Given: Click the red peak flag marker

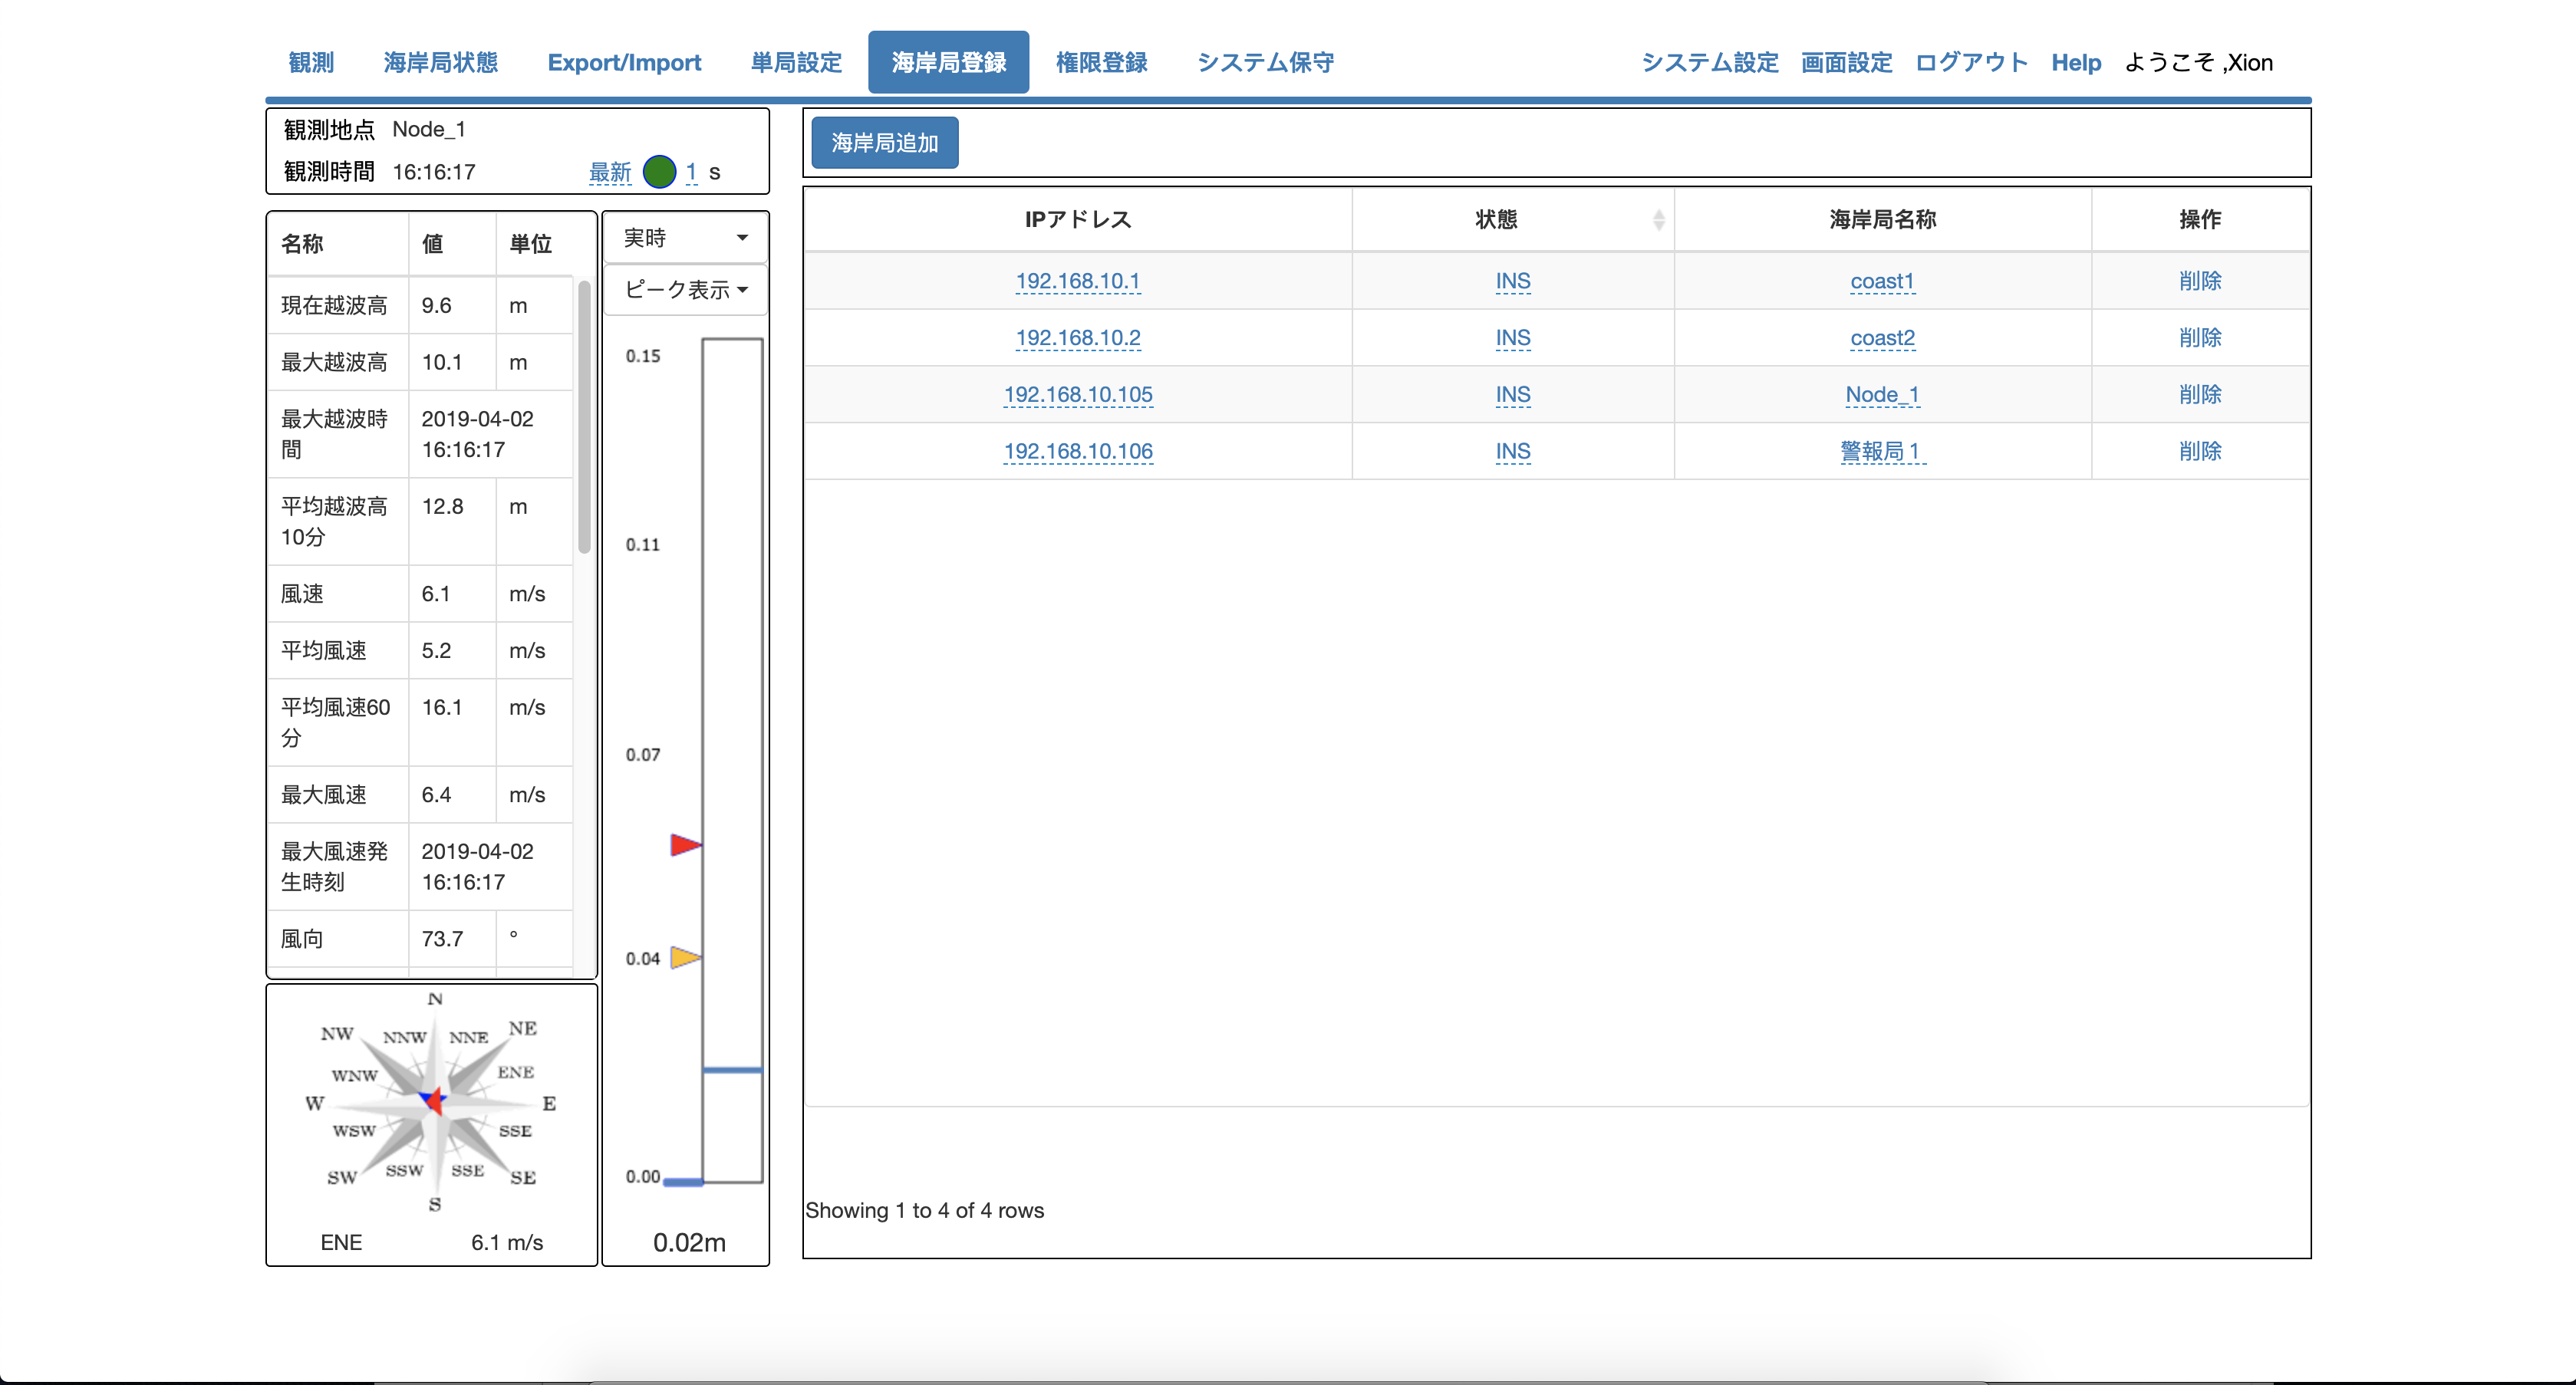Looking at the screenshot, I should 685,845.
